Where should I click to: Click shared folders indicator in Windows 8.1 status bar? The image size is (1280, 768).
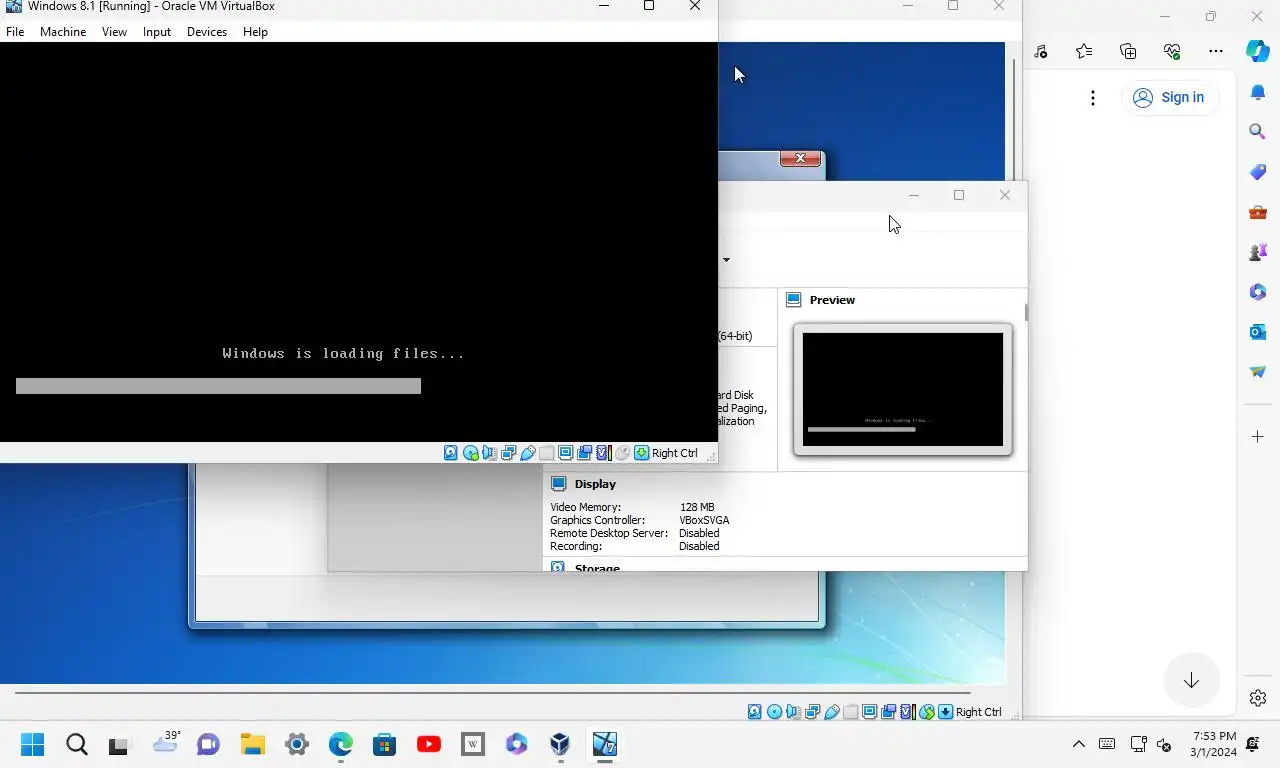(x=546, y=453)
